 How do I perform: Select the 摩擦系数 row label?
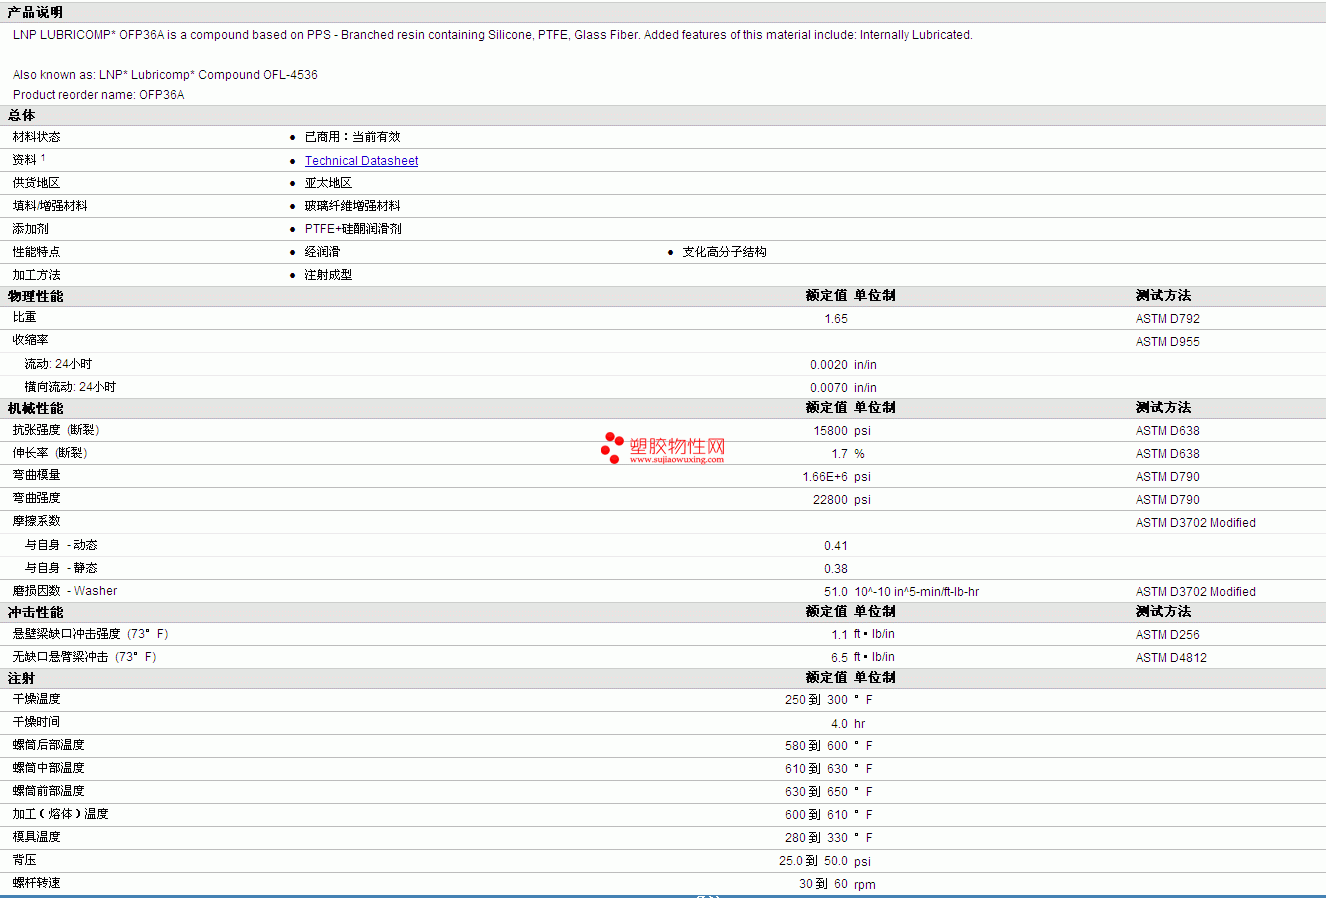pyautogui.click(x=36, y=521)
